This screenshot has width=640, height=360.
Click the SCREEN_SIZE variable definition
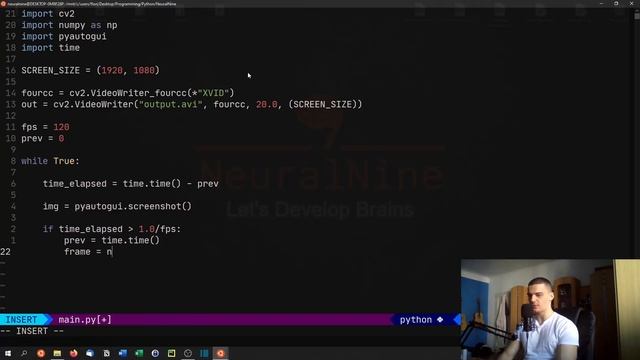(x=50, y=70)
